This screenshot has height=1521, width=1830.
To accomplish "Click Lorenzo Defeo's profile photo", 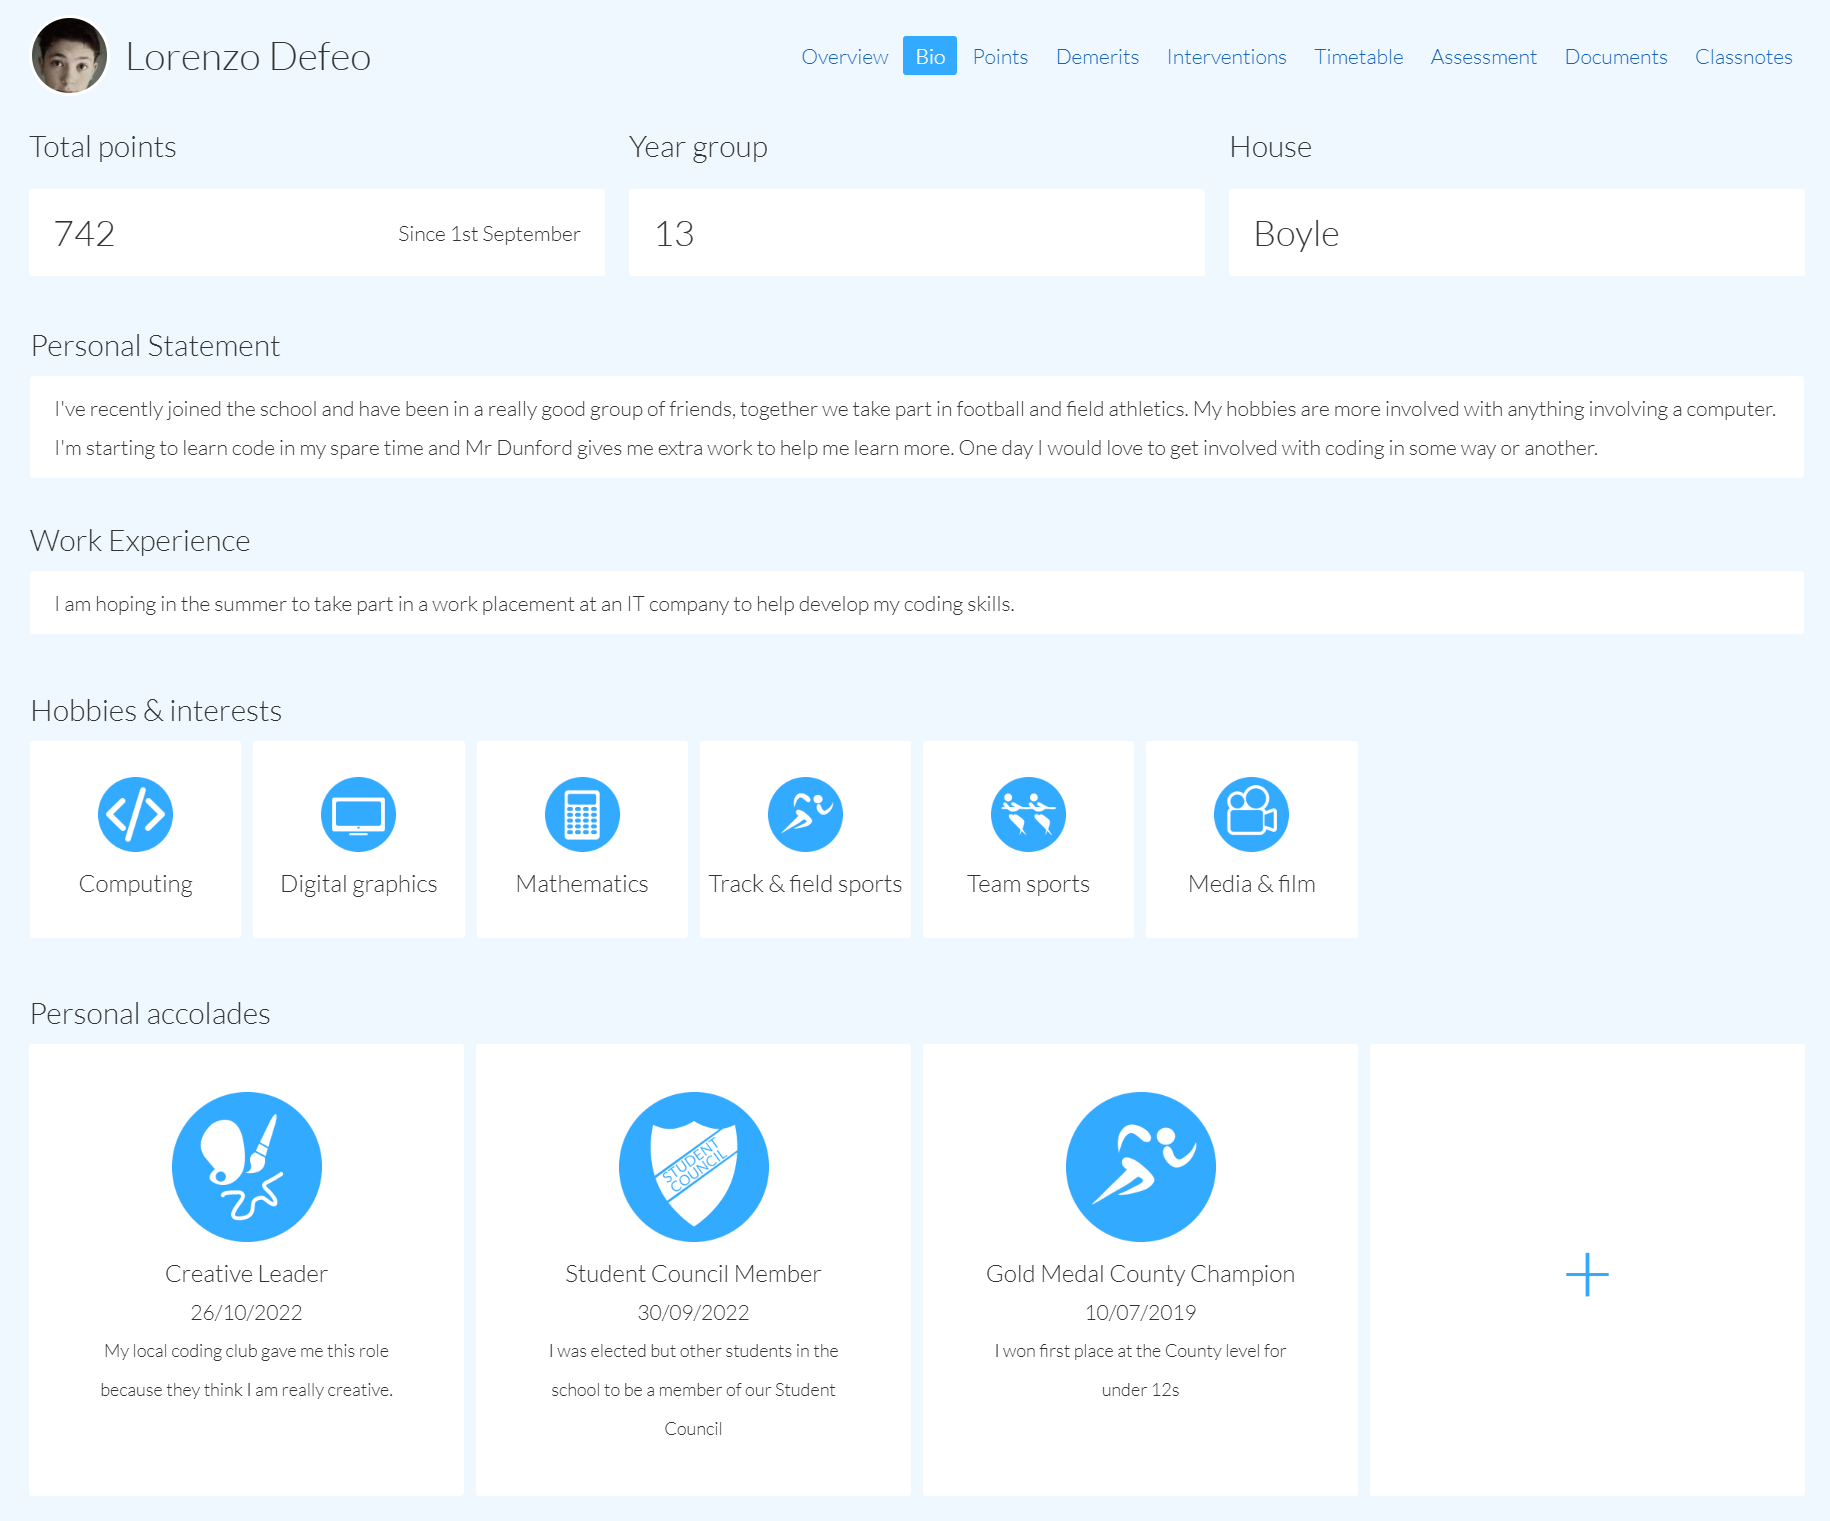I will pyautogui.click(x=69, y=56).
